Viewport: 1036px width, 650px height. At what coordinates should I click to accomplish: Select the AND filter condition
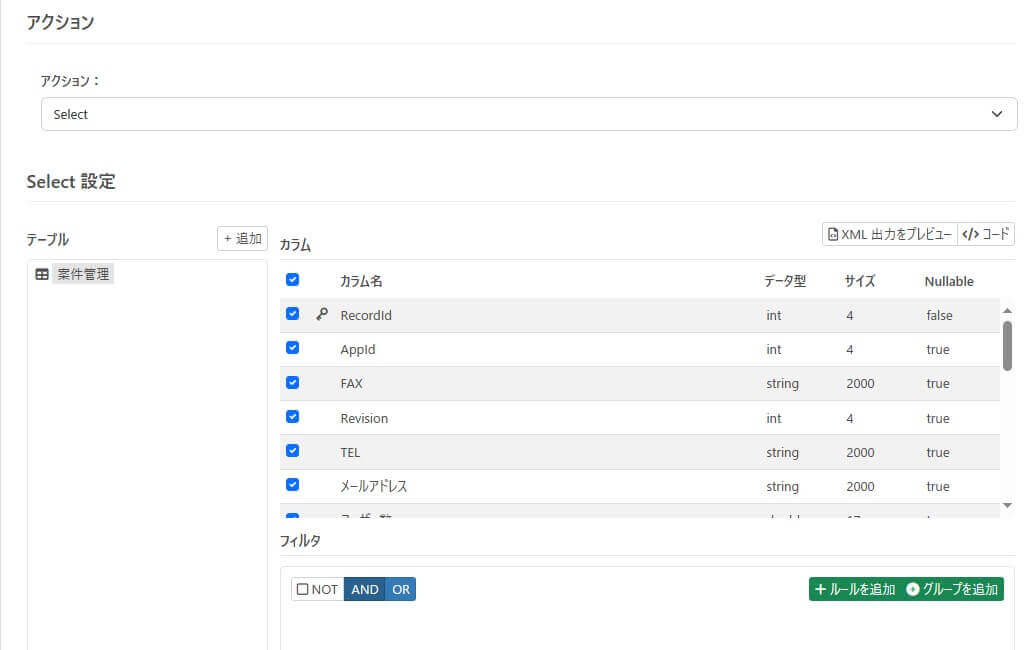coord(365,589)
